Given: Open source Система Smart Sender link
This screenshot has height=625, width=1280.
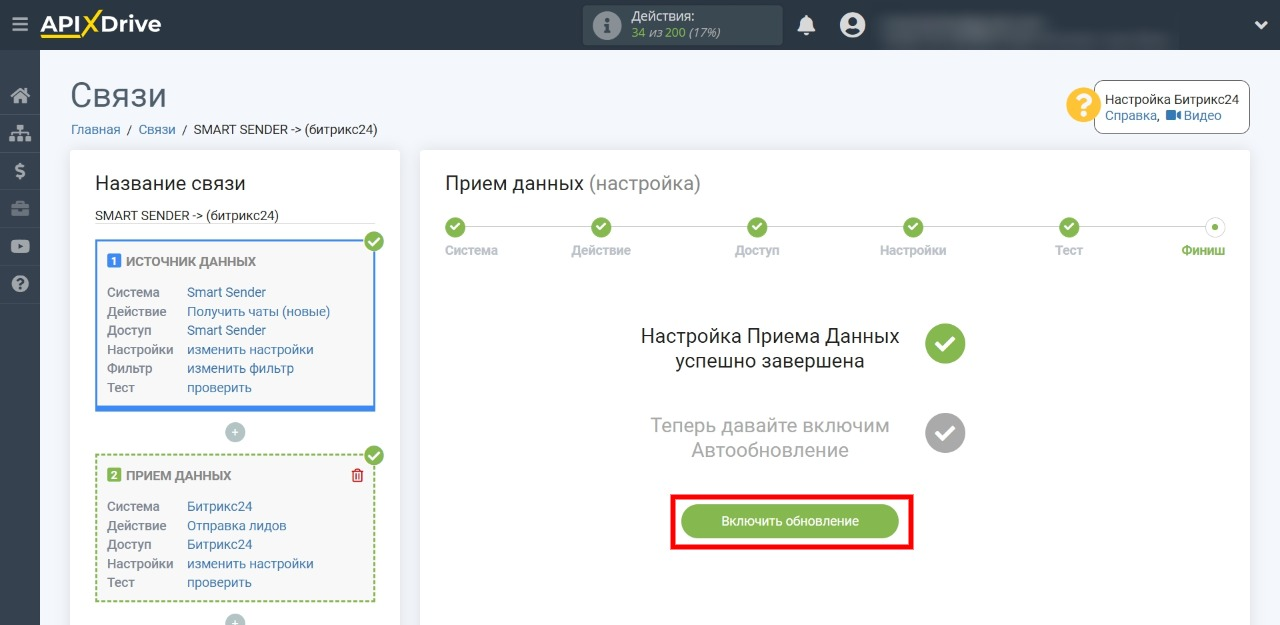Looking at the screenshot, I should pyautogui.click(x=227, y=293).
